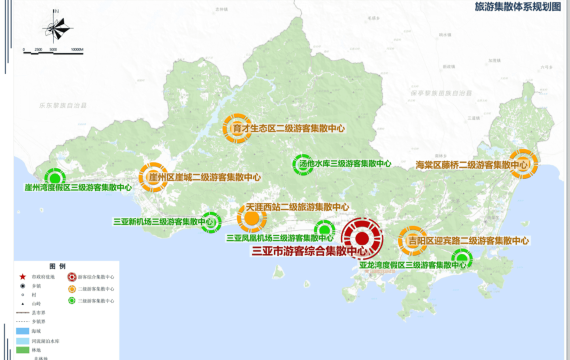
Task: Click the green third-level center legend symbol
Action: pyautogui.click(x=72, y=301)
